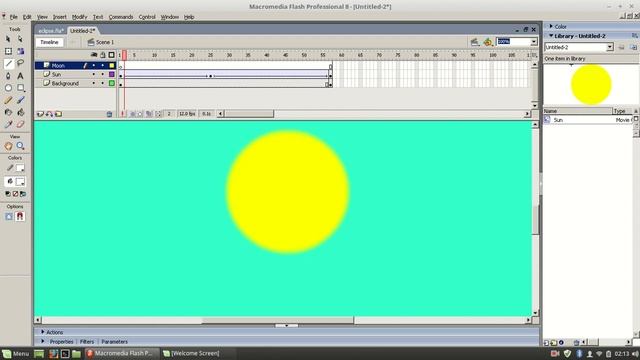
Task: Select the Selection arrow tool
Action: pos(8,39)
